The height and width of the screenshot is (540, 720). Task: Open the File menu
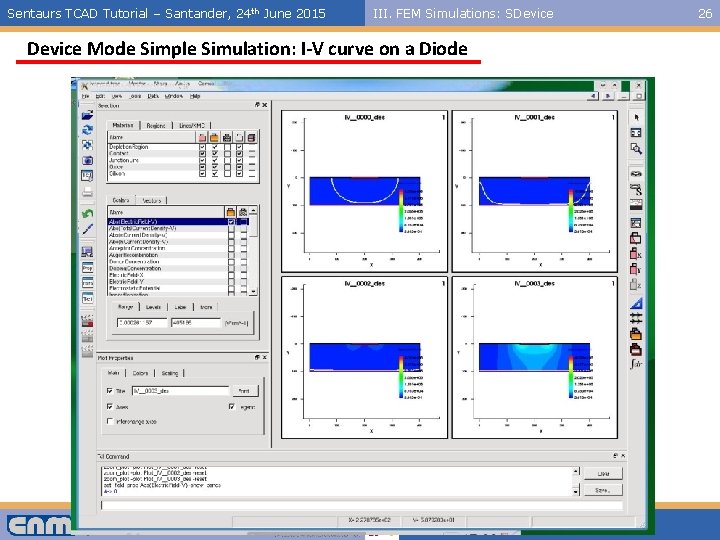point(85,96)
